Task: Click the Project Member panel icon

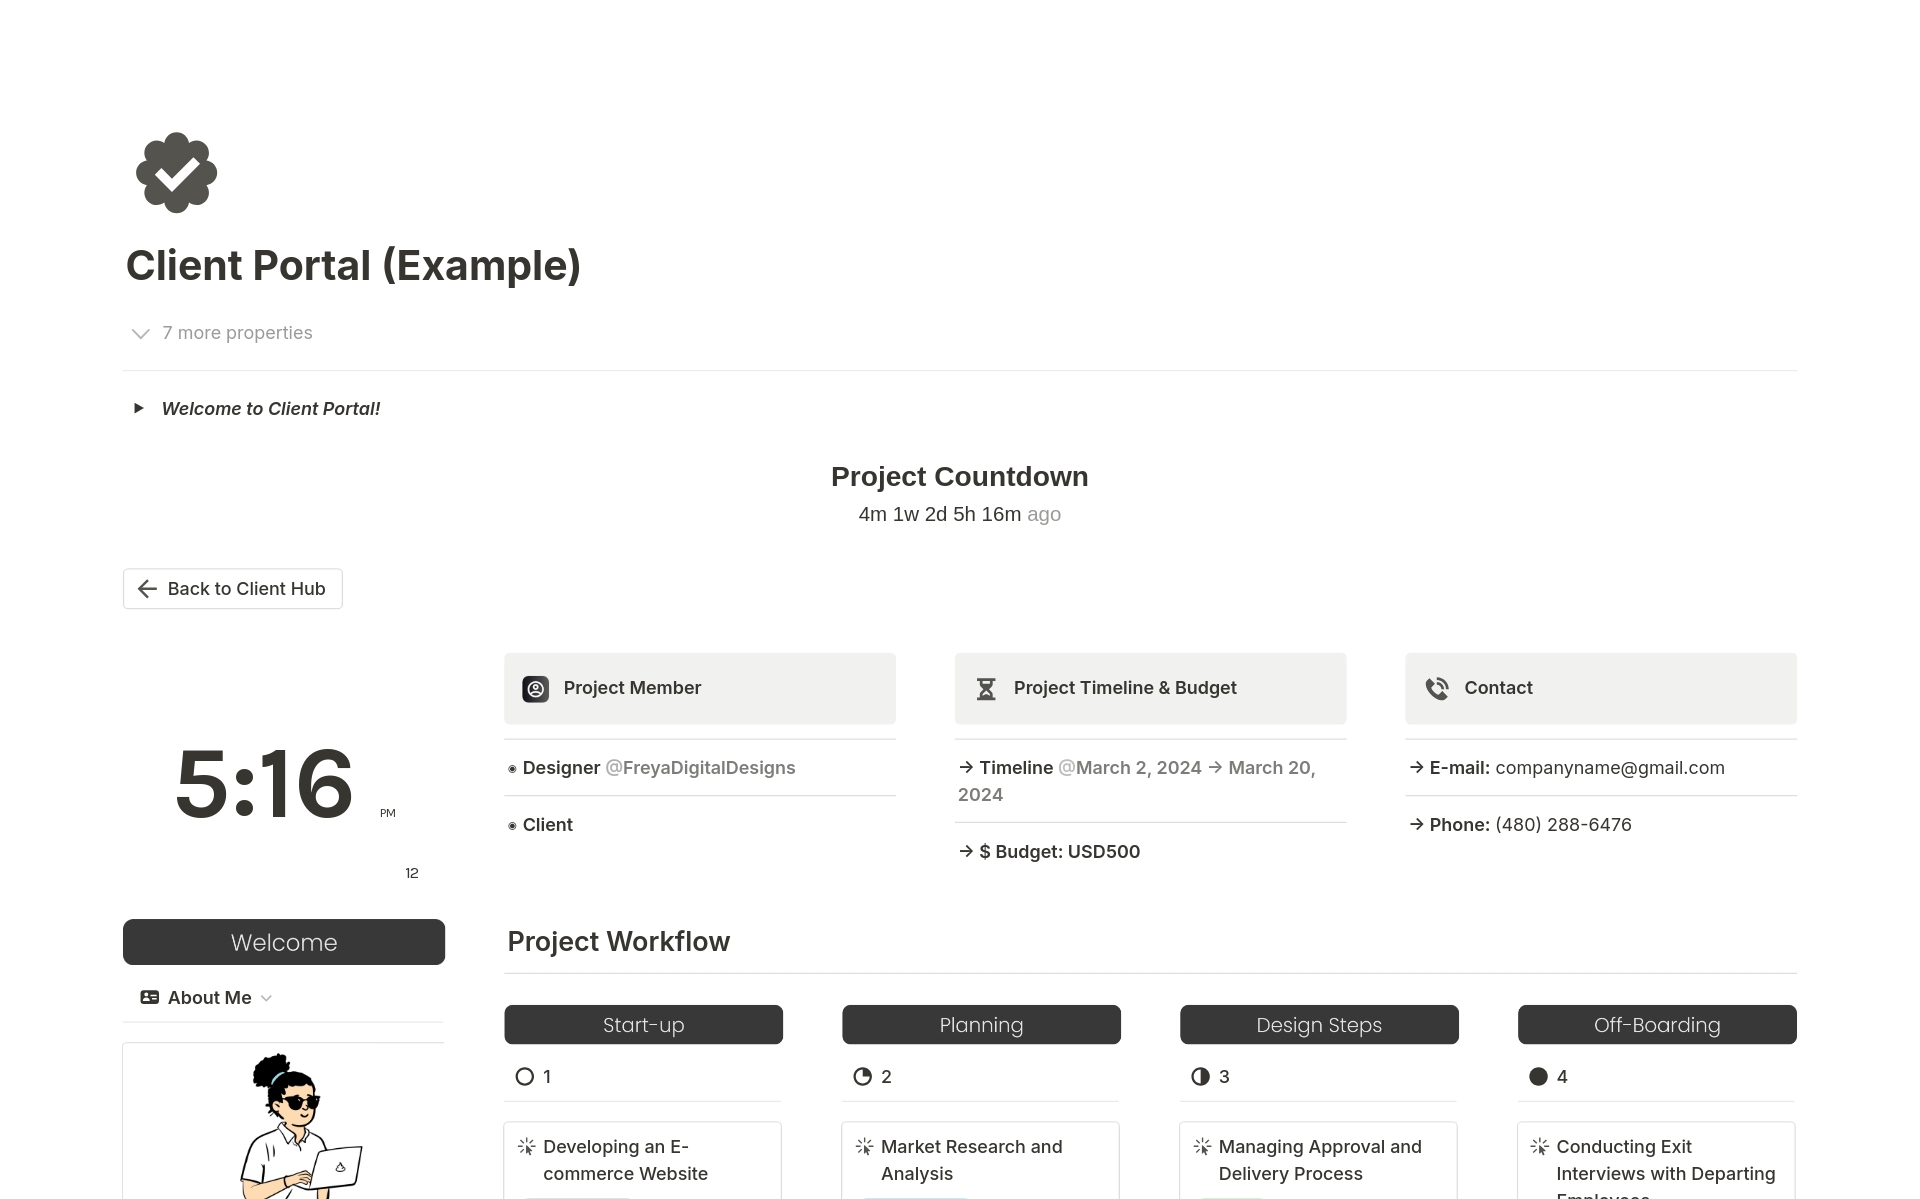Action: pos(537,687)
